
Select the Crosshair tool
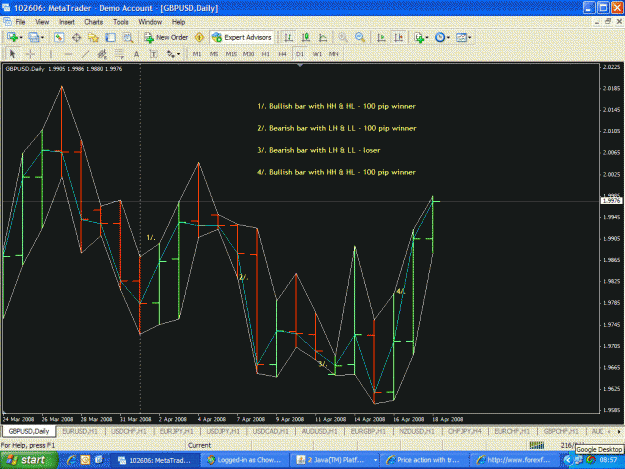click(x=30, y=54)
